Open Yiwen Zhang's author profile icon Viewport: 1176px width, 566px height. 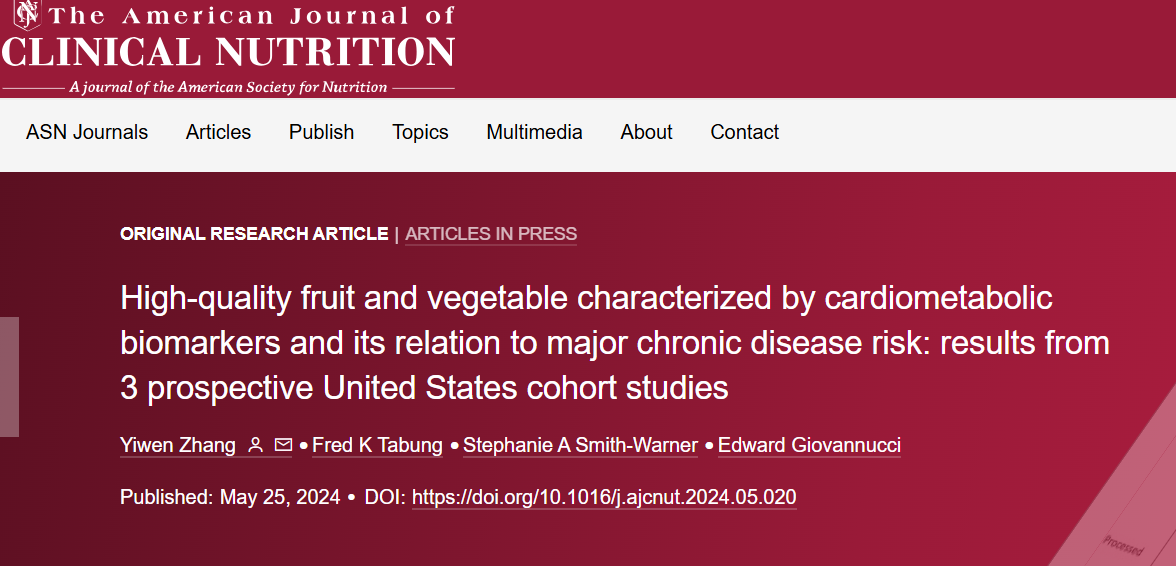tap(255, 445)
